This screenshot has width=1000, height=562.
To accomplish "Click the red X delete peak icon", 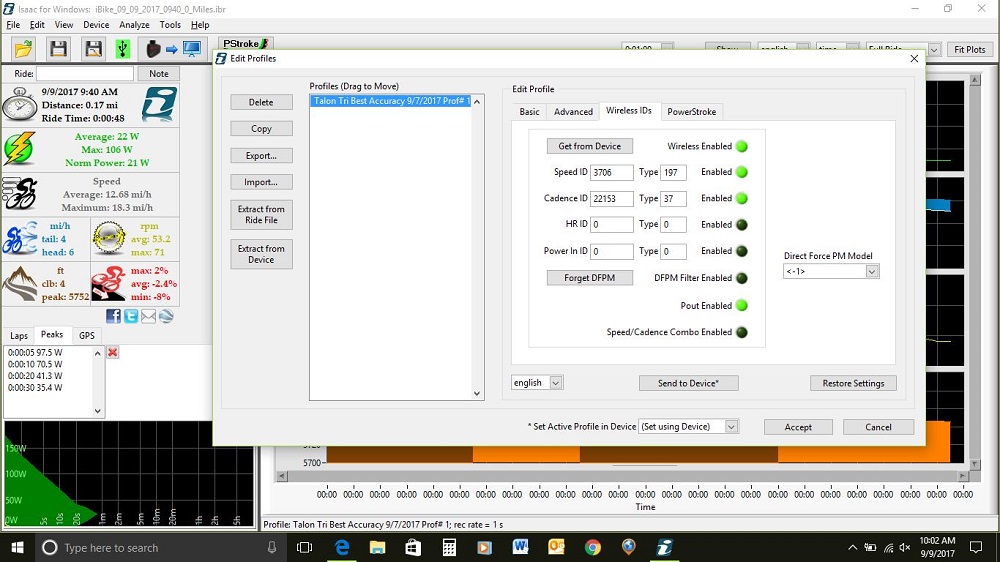I will [112, 352].
